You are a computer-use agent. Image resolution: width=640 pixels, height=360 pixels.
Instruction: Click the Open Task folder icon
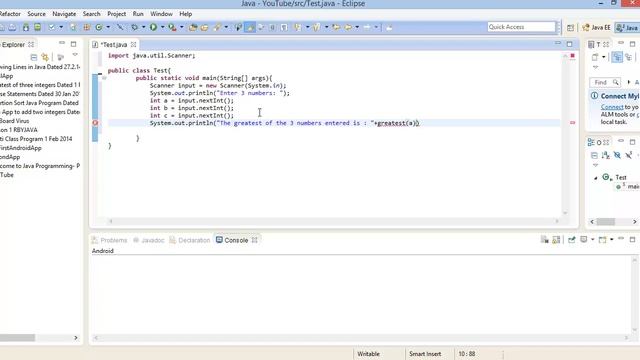pyautogui.click(x=204, y=27)
